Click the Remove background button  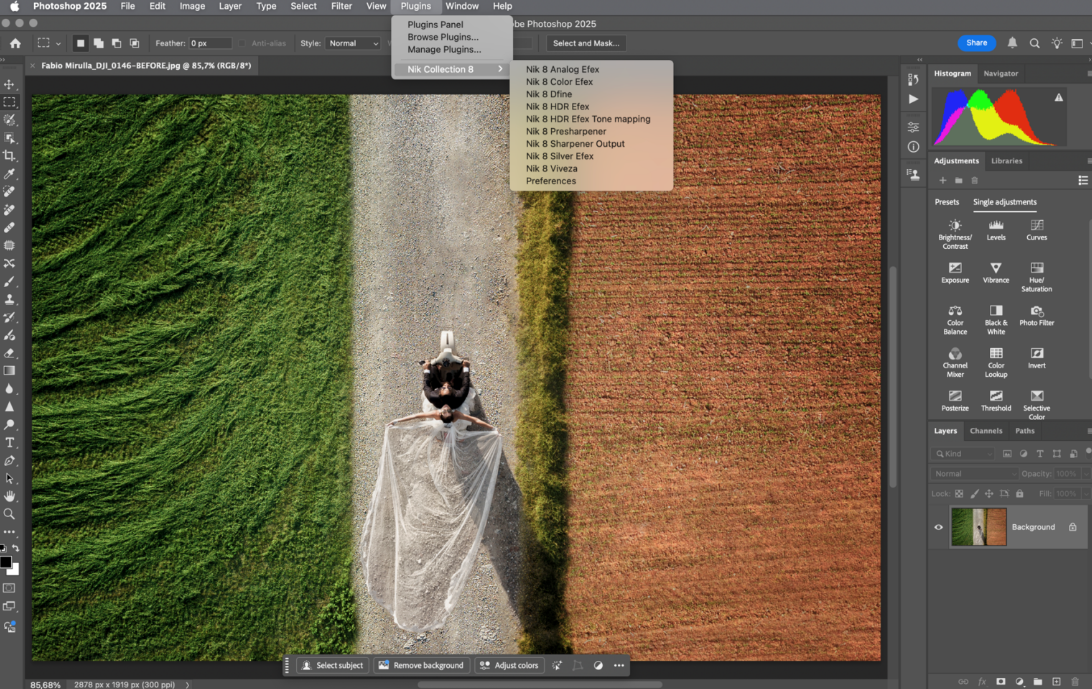point(421,665)
